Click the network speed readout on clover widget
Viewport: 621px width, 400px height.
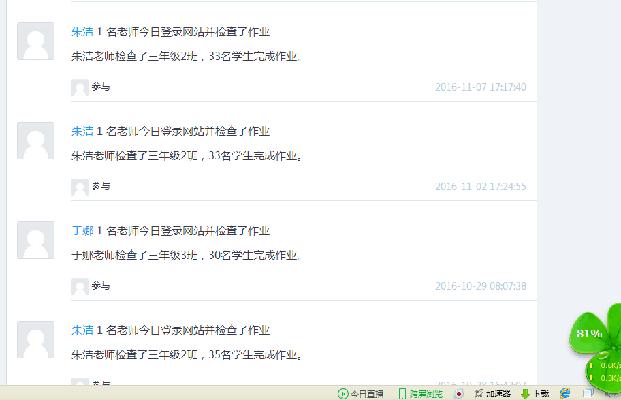coord(605,371)
